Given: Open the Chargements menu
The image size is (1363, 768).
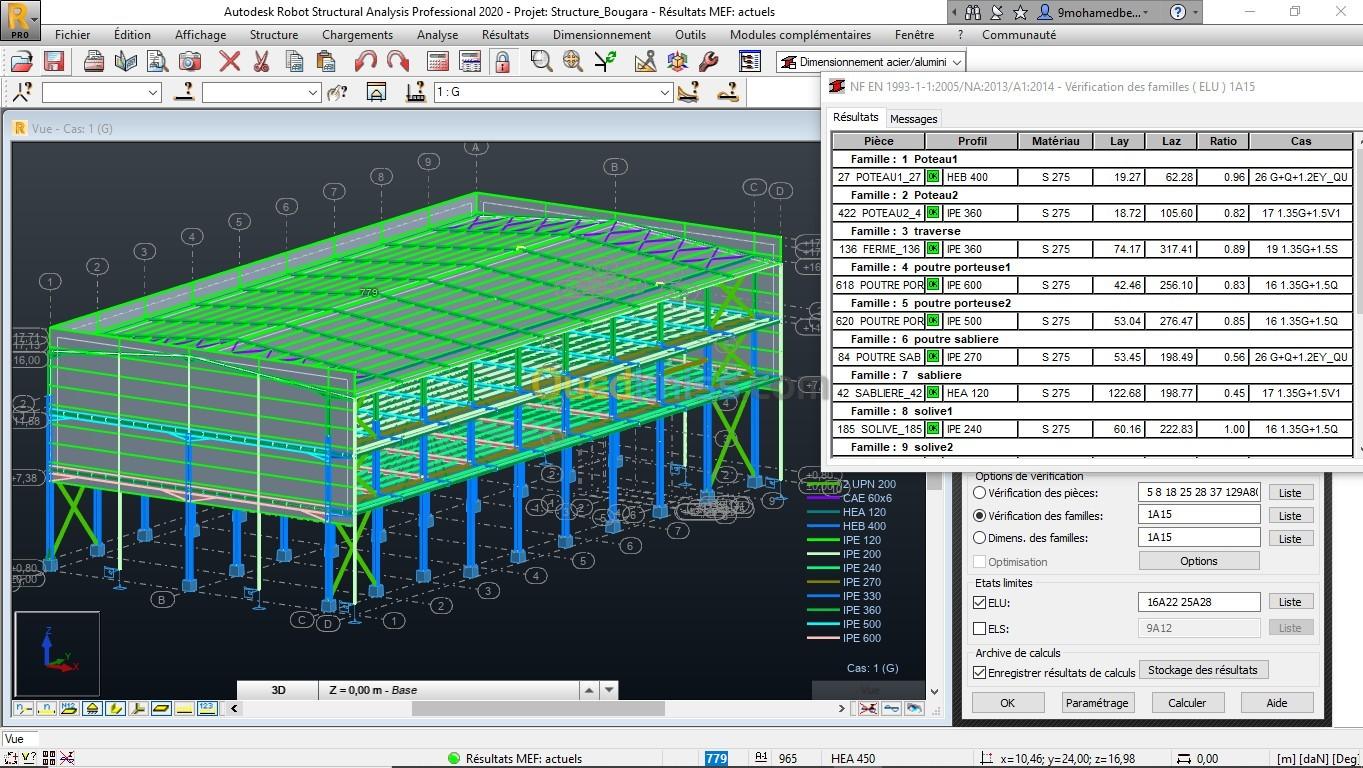Looking at the screenshot, I should tap(357, 34).
